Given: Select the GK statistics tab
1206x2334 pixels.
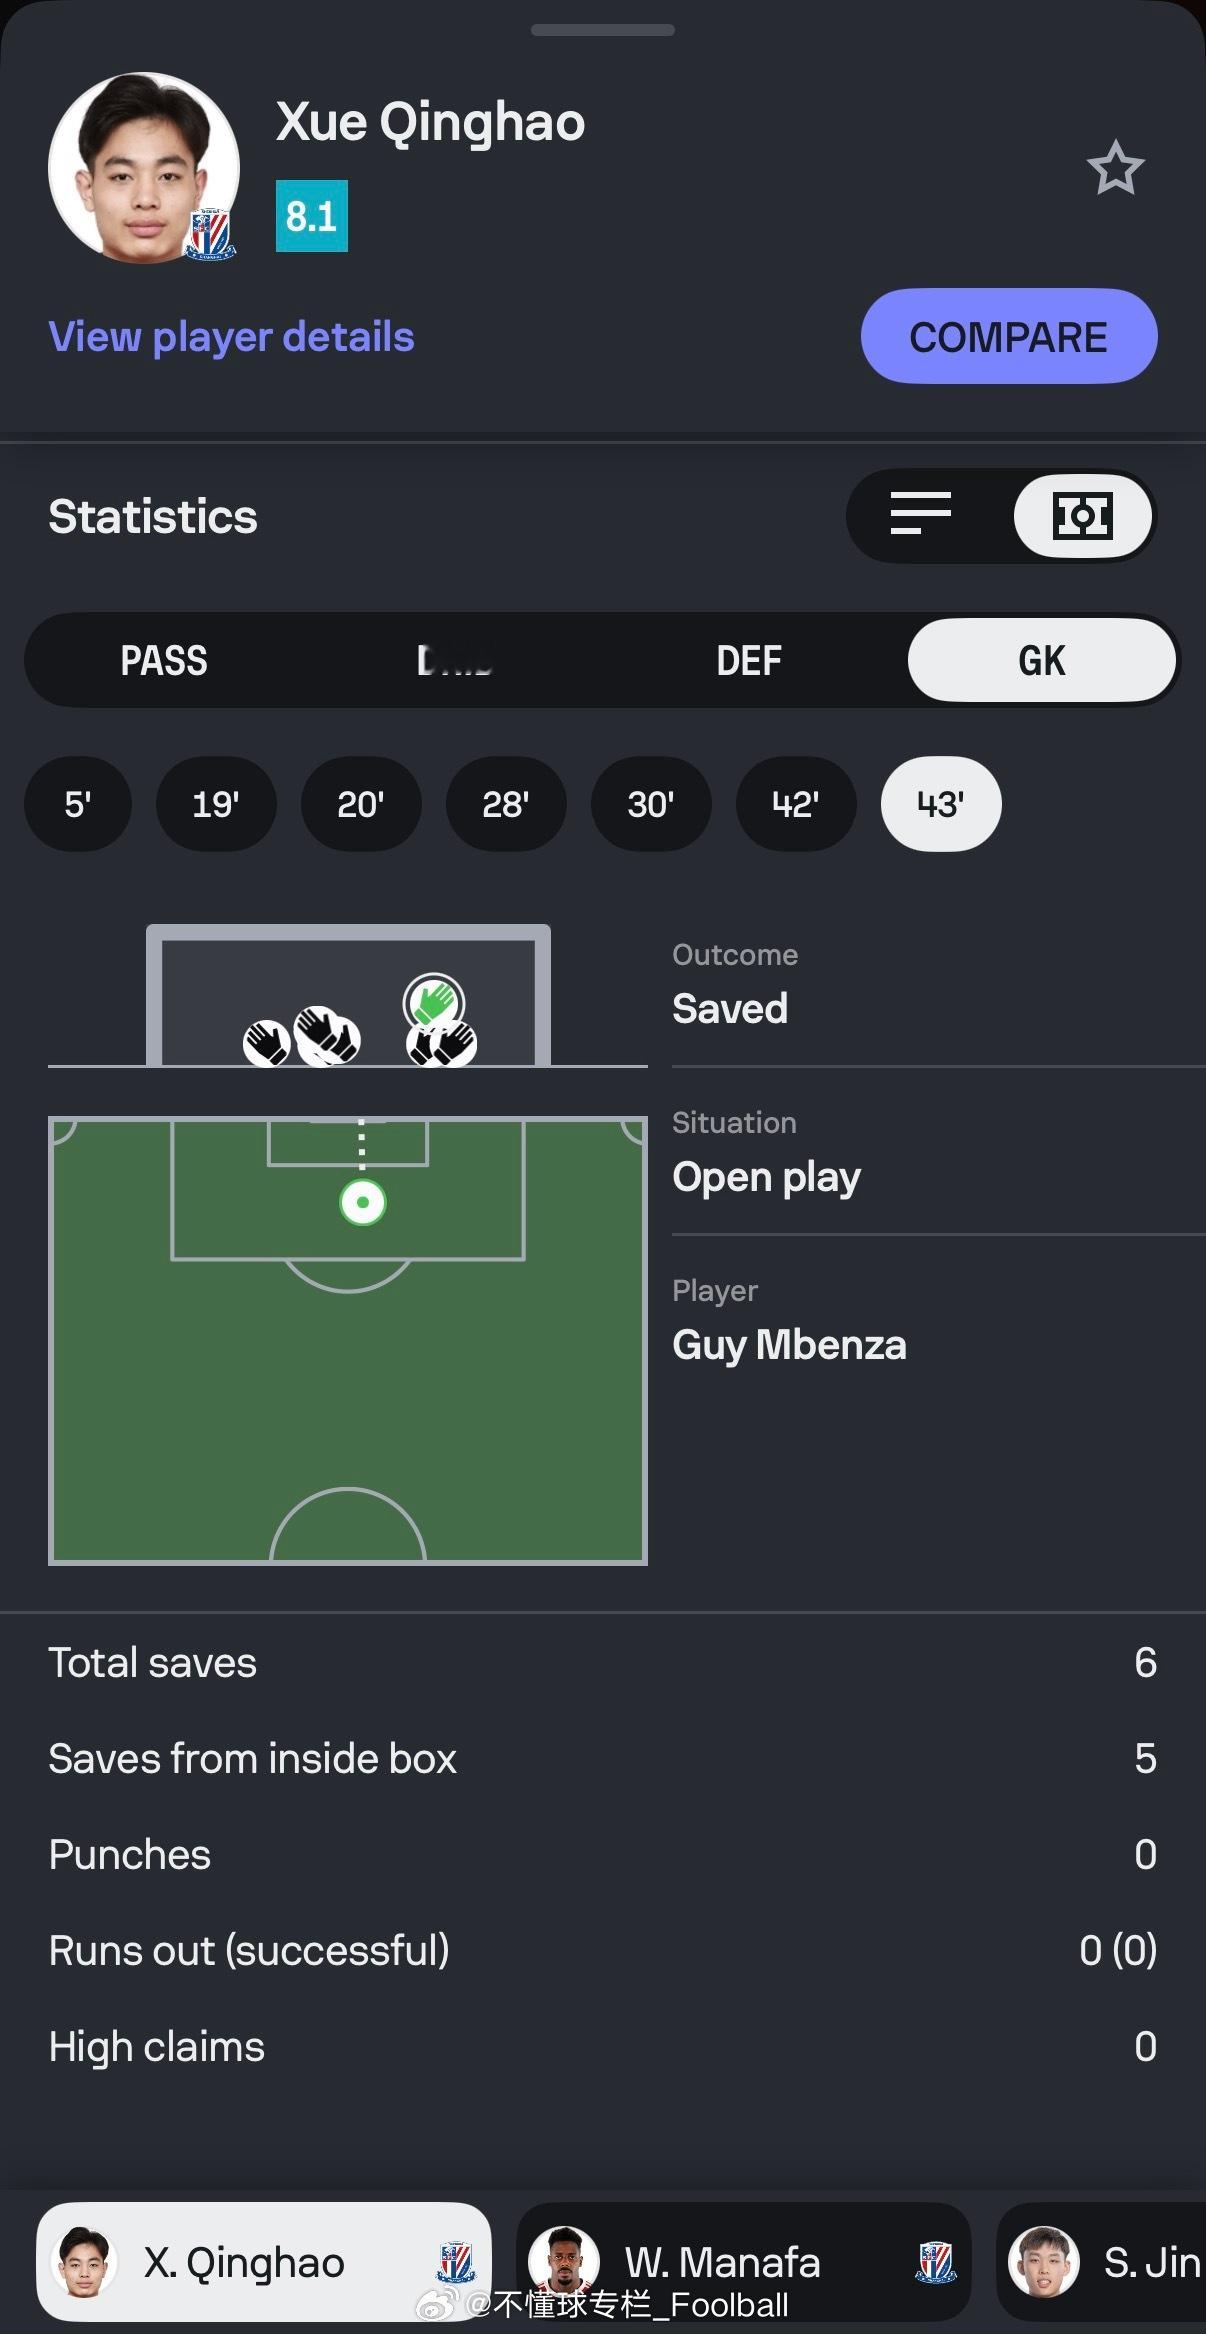Looking at the screenshot, I should (1041, 661).
